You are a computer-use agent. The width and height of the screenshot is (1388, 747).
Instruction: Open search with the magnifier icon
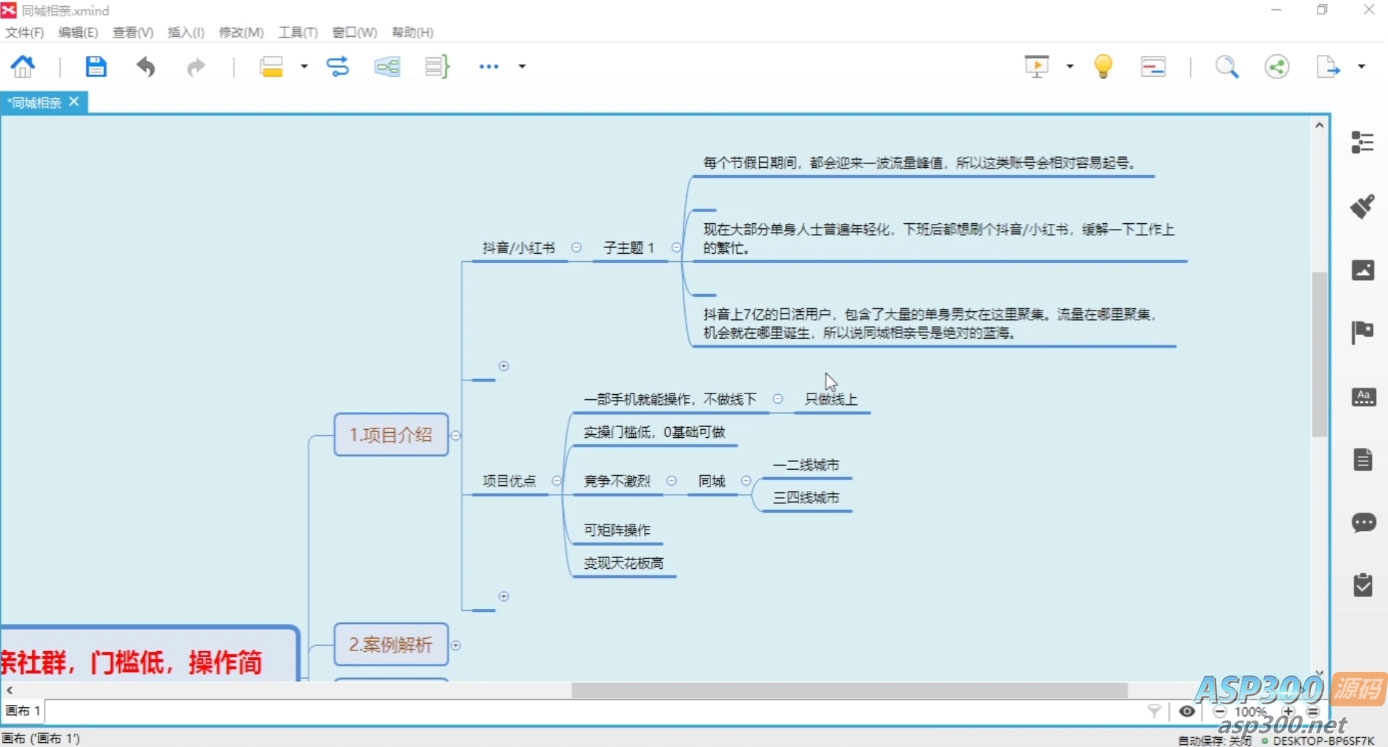click(1227, 67)
